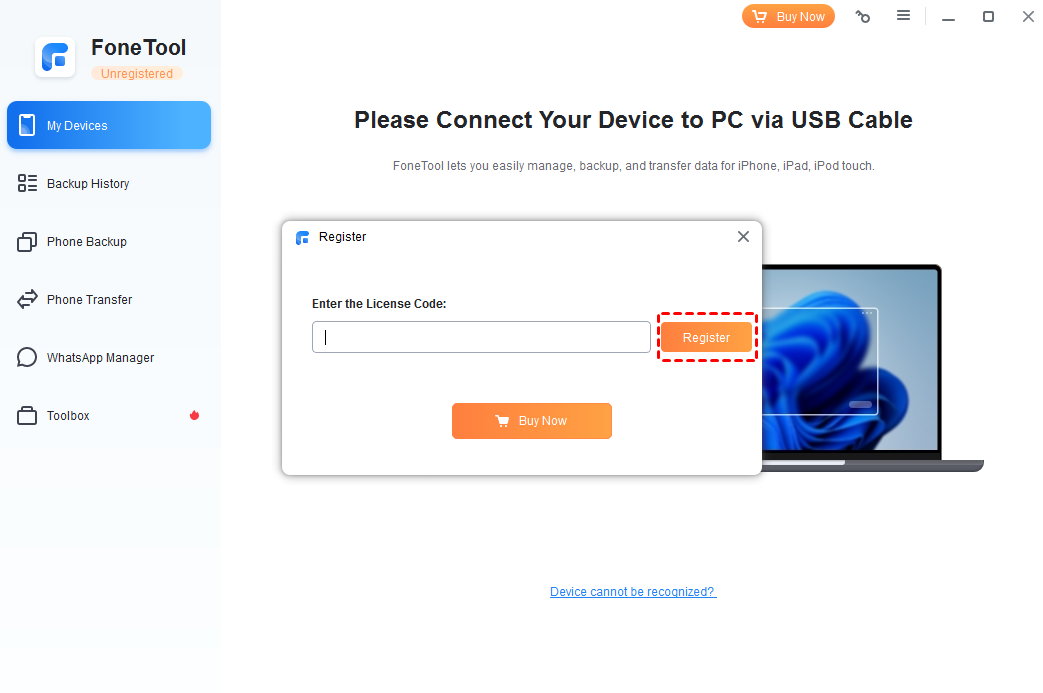Screen dimensions: 1043x693
Task: Click the orange Register button in dialog
Action: click(x=706, y=337)
